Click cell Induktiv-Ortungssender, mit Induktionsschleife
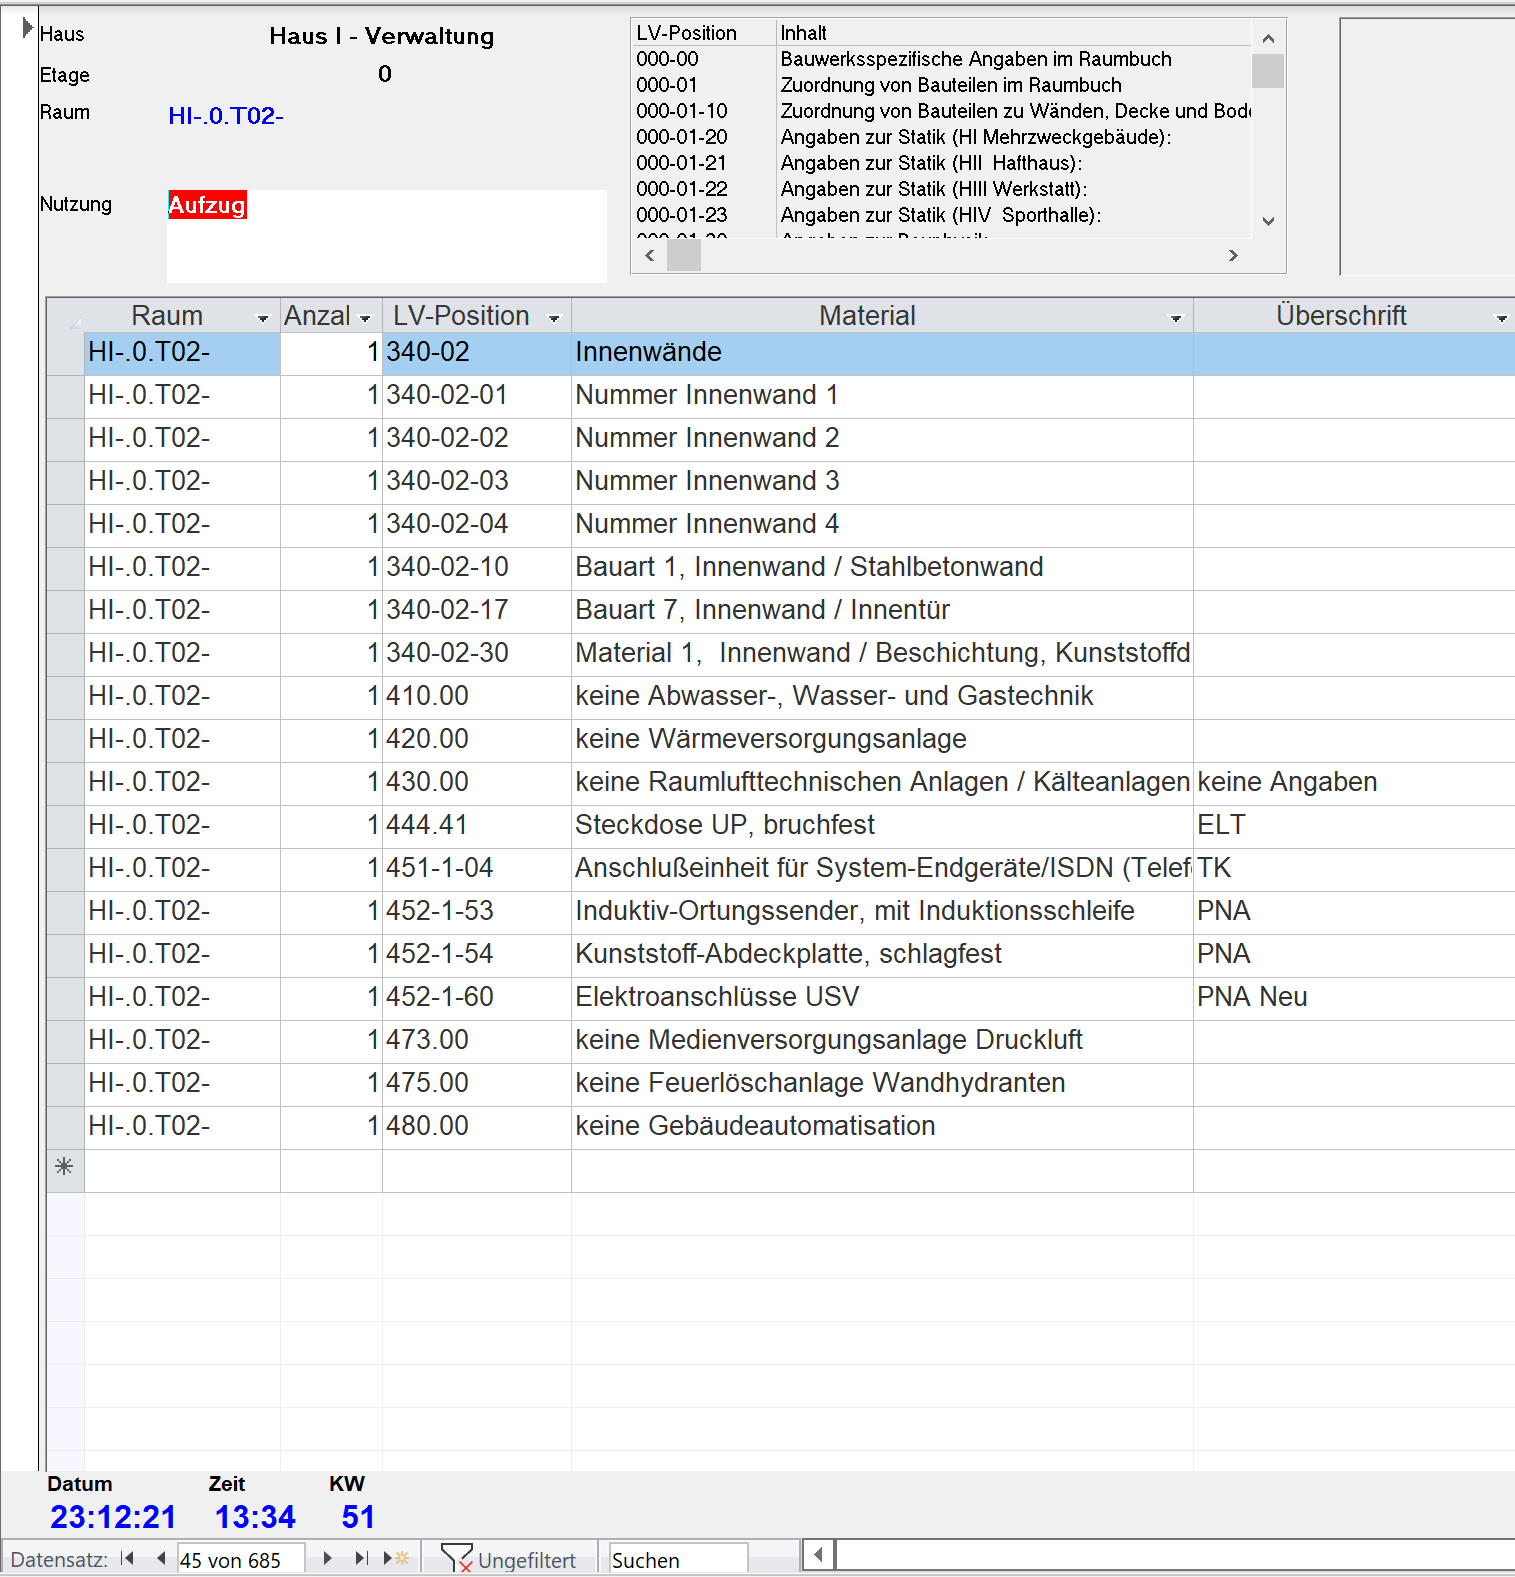The width and height of the screenshot is (1515, 1577). (x=882, y=911)
